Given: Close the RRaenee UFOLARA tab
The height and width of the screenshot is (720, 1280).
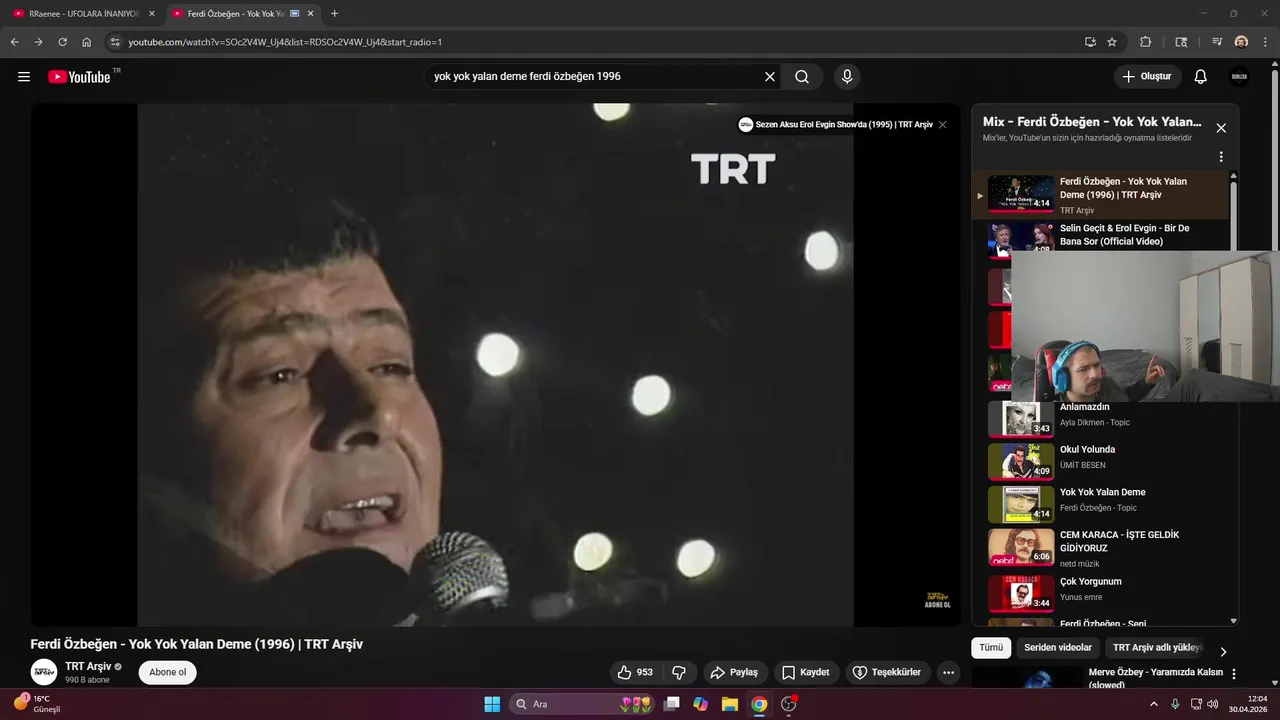Looking at the screenshot, I should 152,14.
